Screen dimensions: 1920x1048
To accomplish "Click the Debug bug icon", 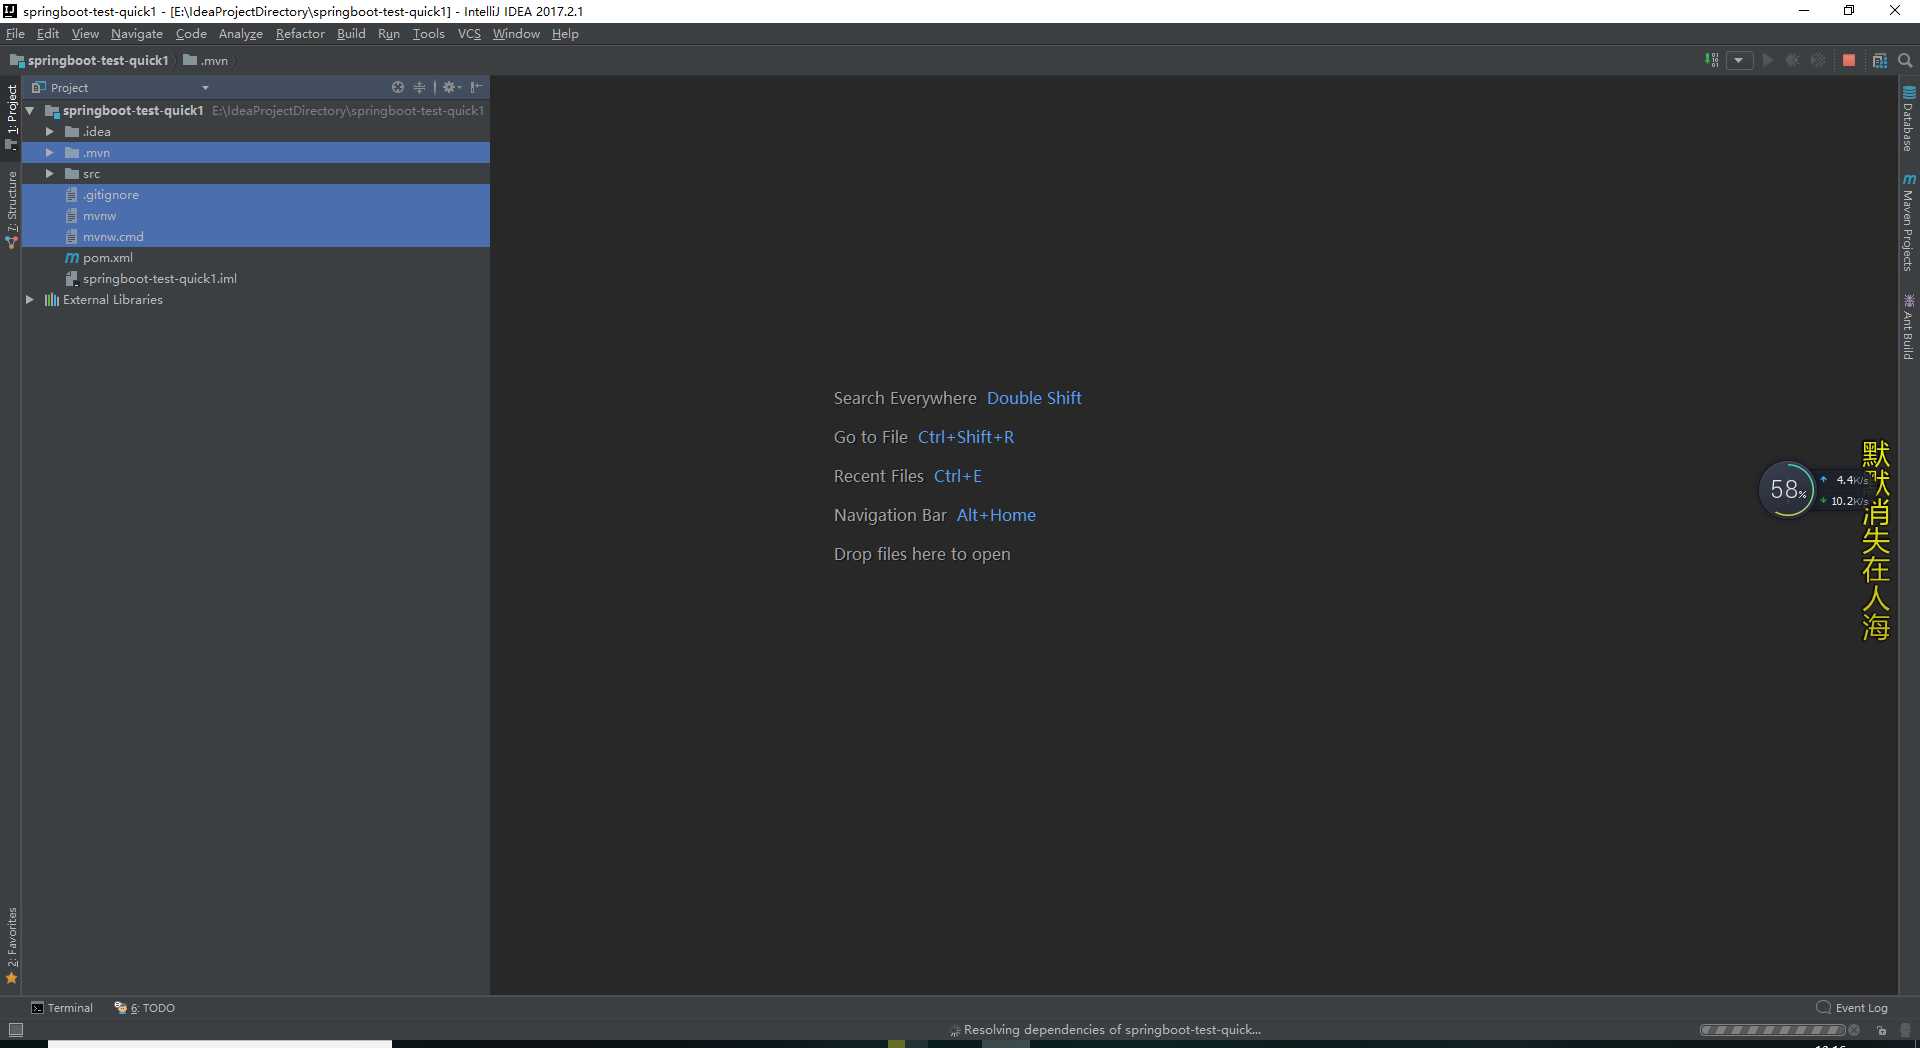I will (x=1793, y=60).
